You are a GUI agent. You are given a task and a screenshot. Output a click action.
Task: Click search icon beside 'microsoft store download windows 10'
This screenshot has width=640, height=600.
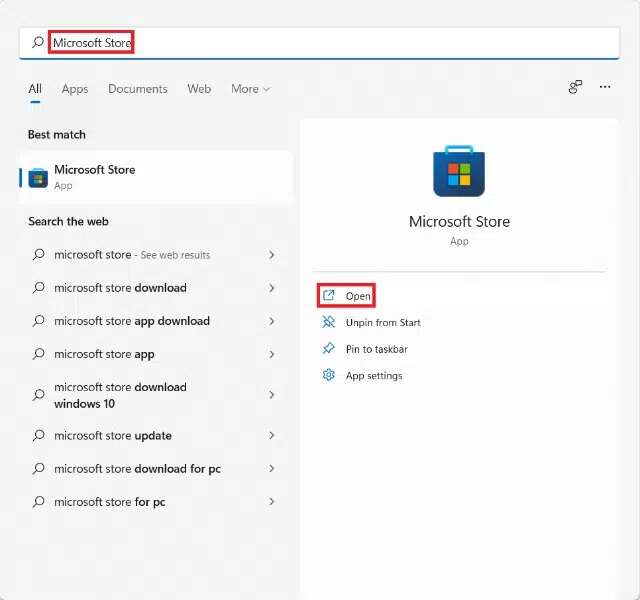coord(38,395)
